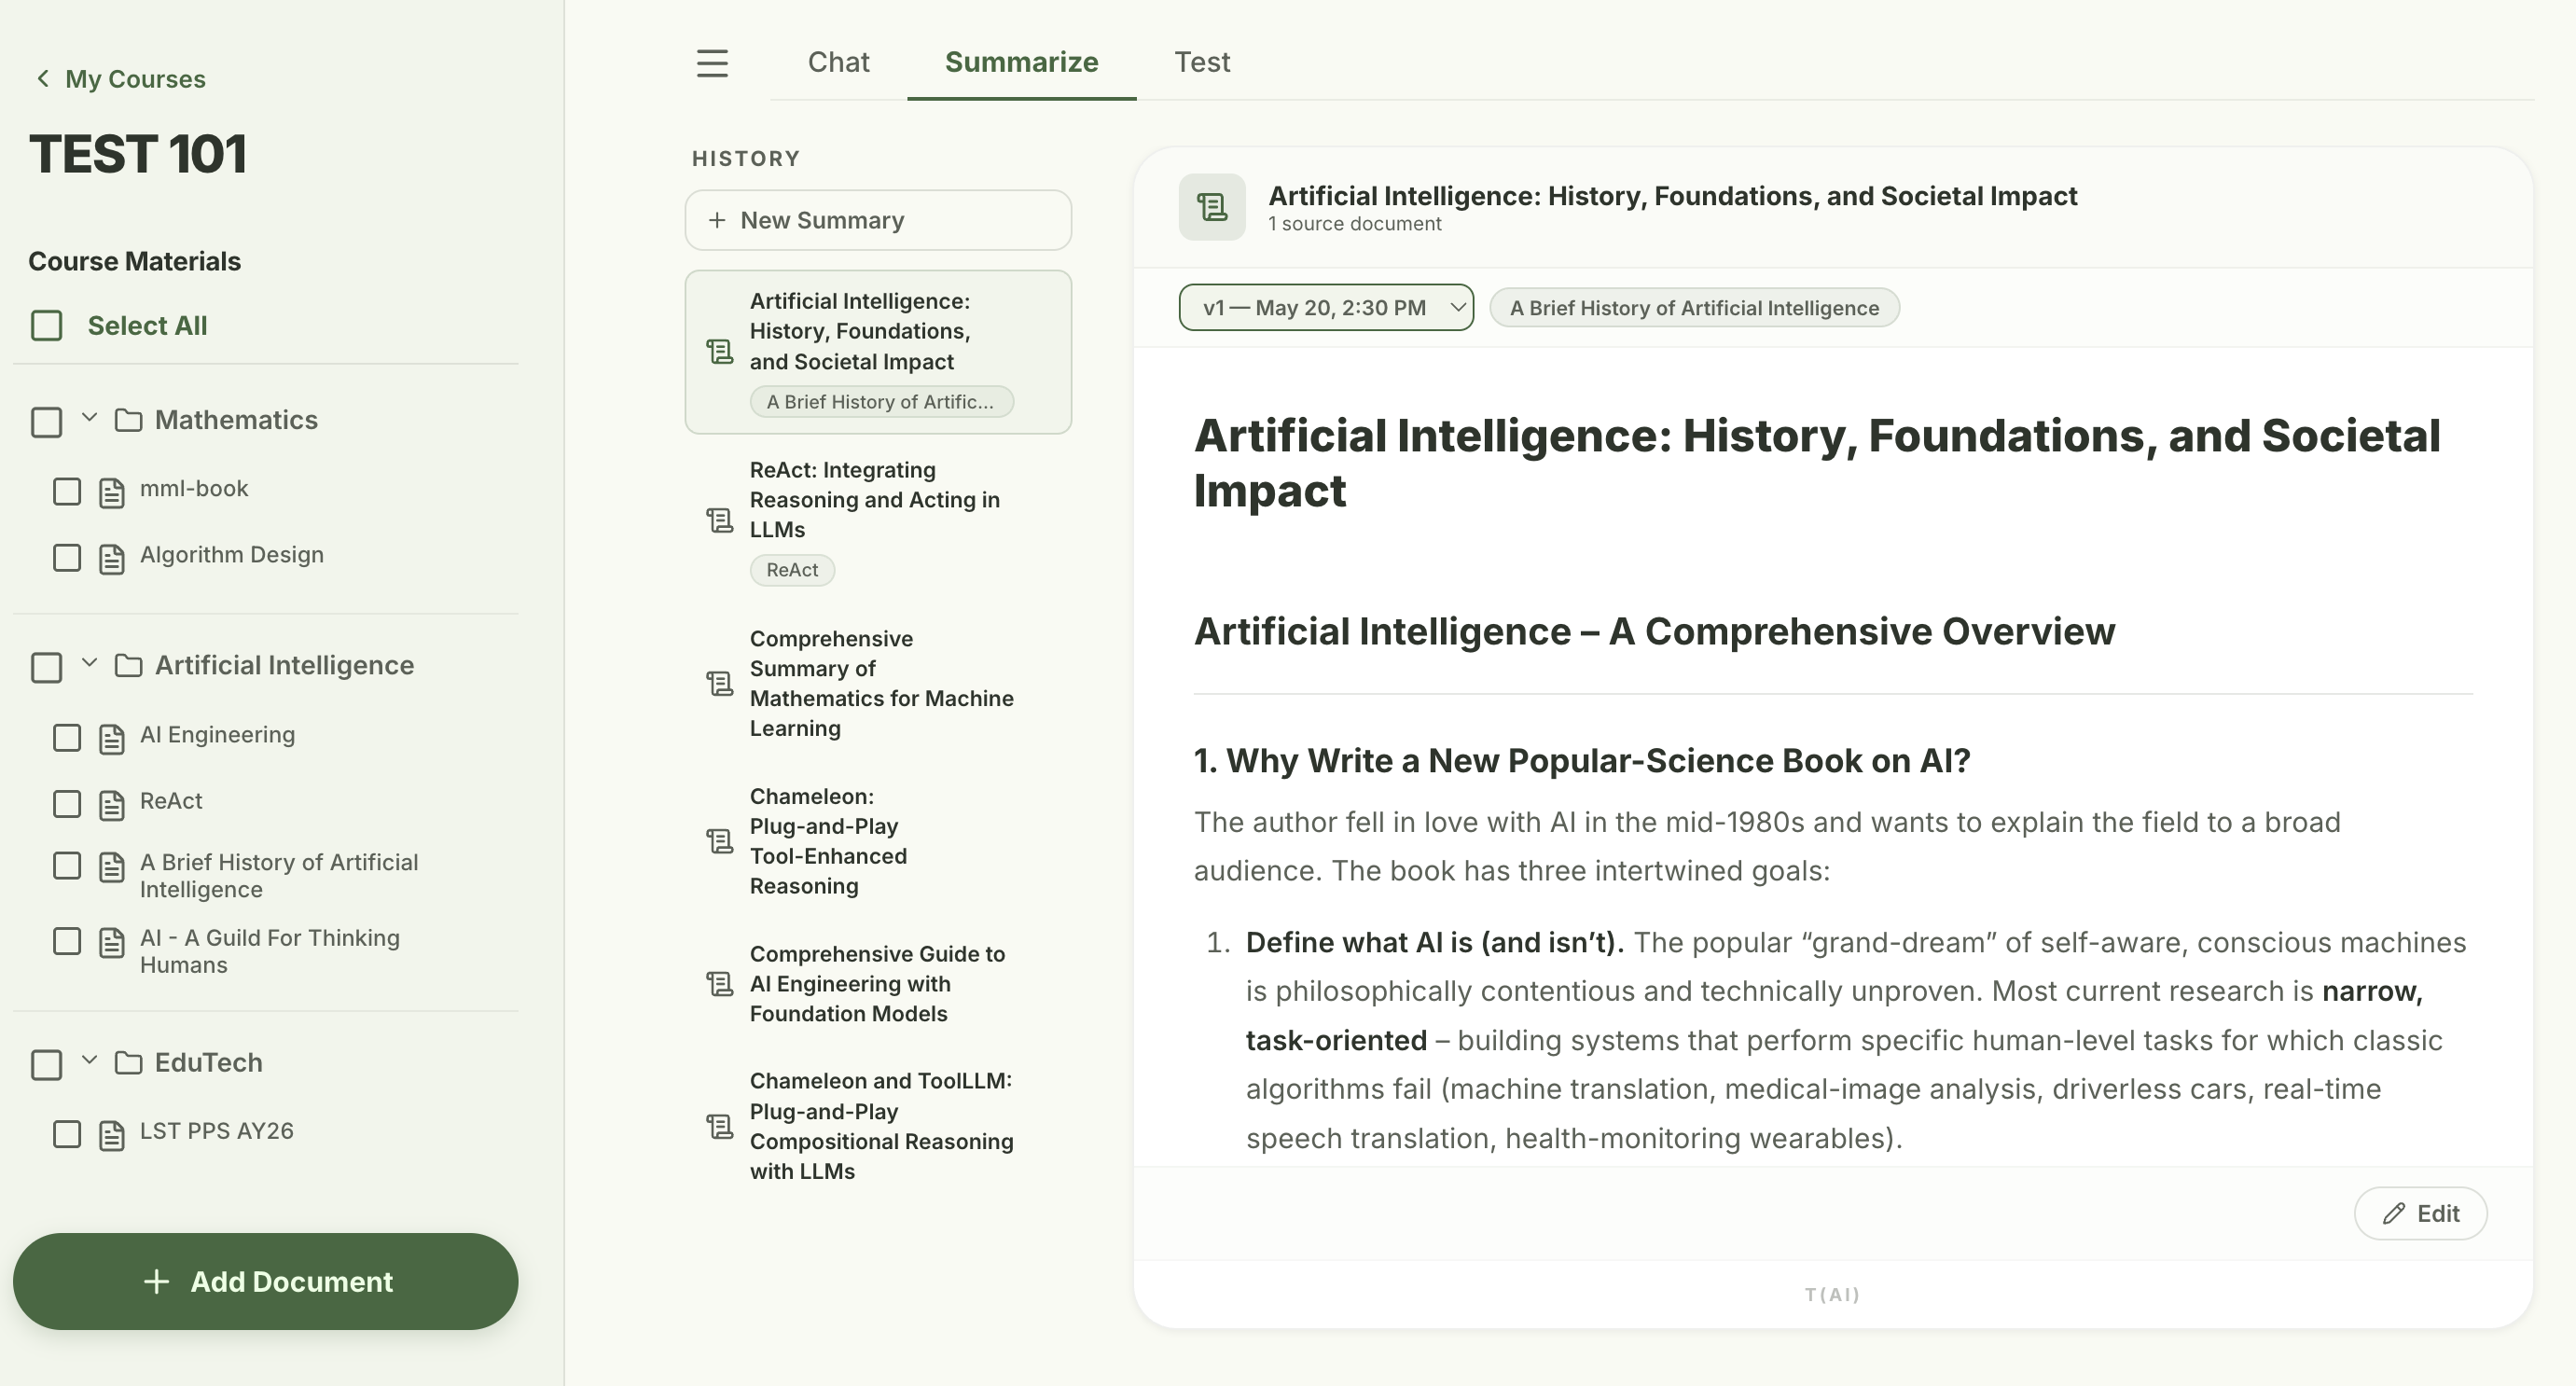Image resolution: width=2576 pixels, height=1386 pixels.
Task: Click the mml-book document icon
Action: [112, 492]
